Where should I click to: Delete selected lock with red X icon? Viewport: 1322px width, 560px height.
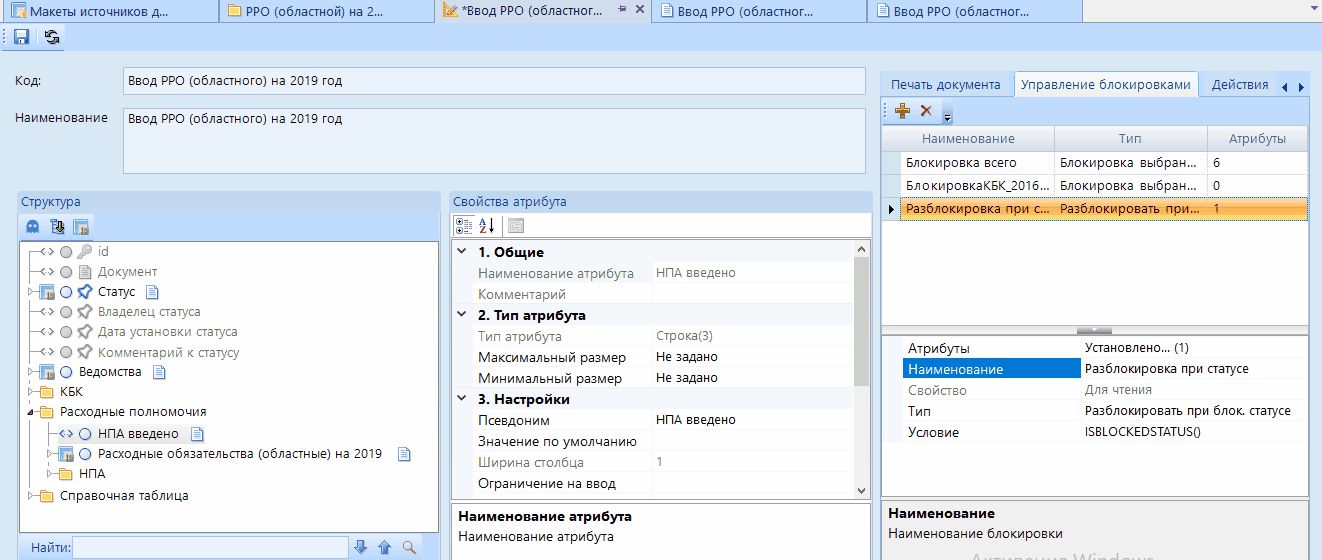(x=926, y=111)
